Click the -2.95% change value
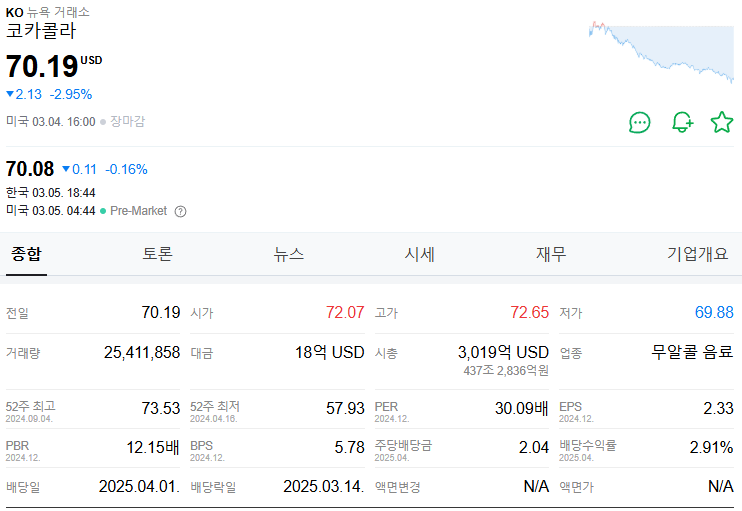Viewport: 742px width, 511px height. pyautogui.click(x=71, y=94)
